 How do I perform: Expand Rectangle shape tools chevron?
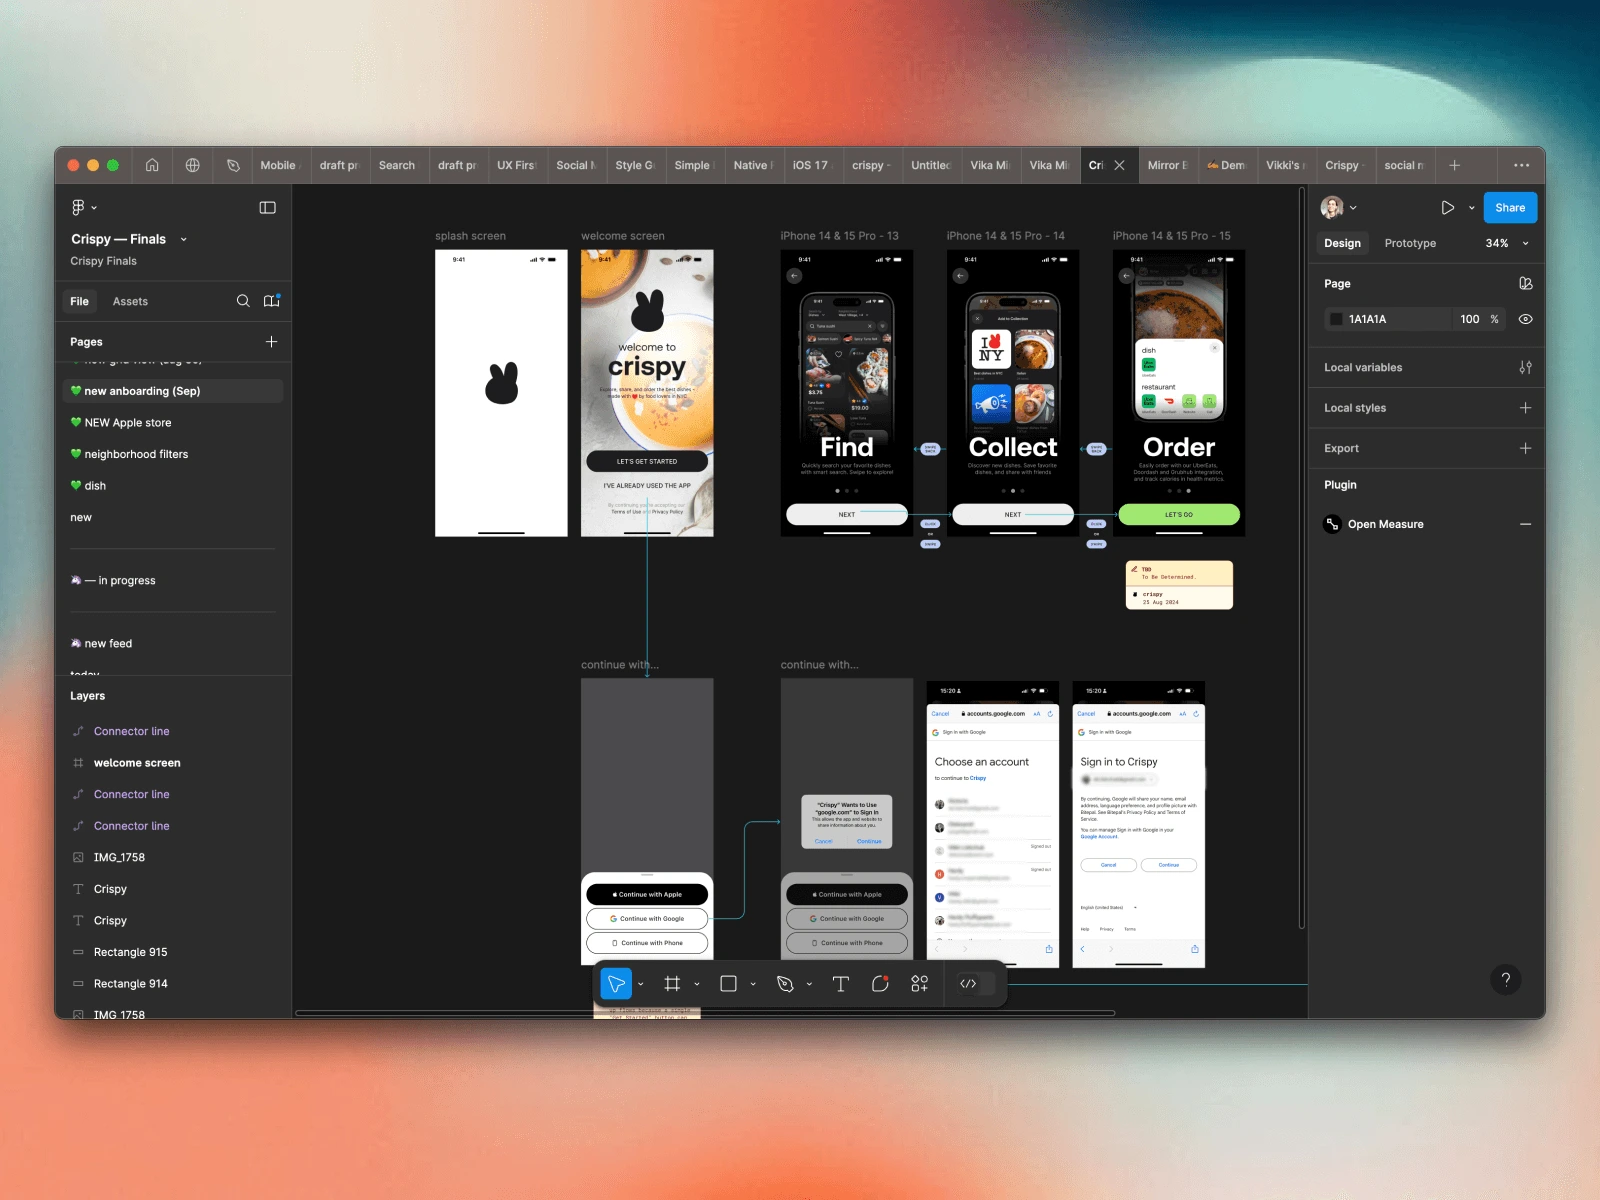(753, 984)
